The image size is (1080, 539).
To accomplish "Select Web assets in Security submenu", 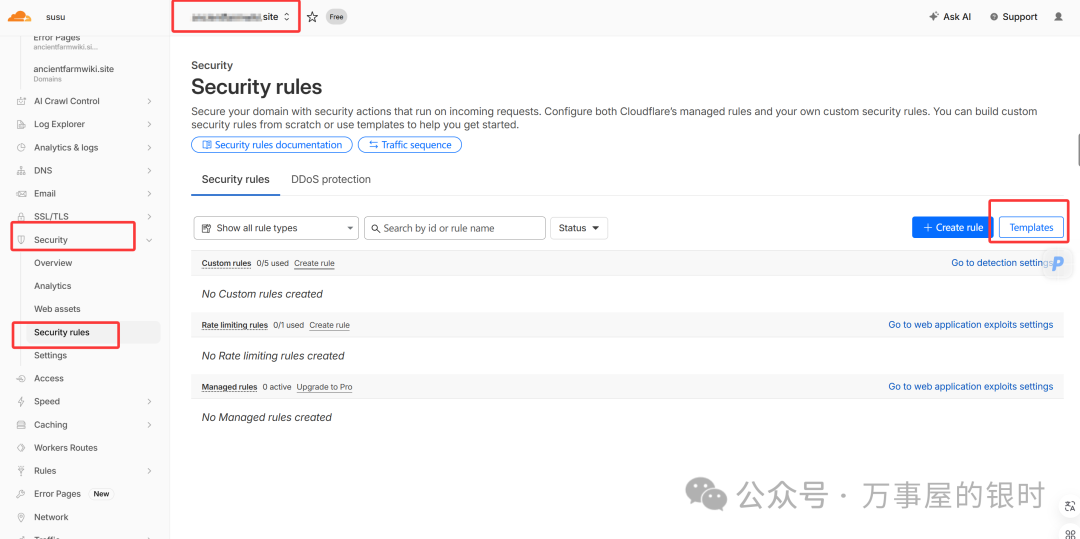I will [57, 309].
